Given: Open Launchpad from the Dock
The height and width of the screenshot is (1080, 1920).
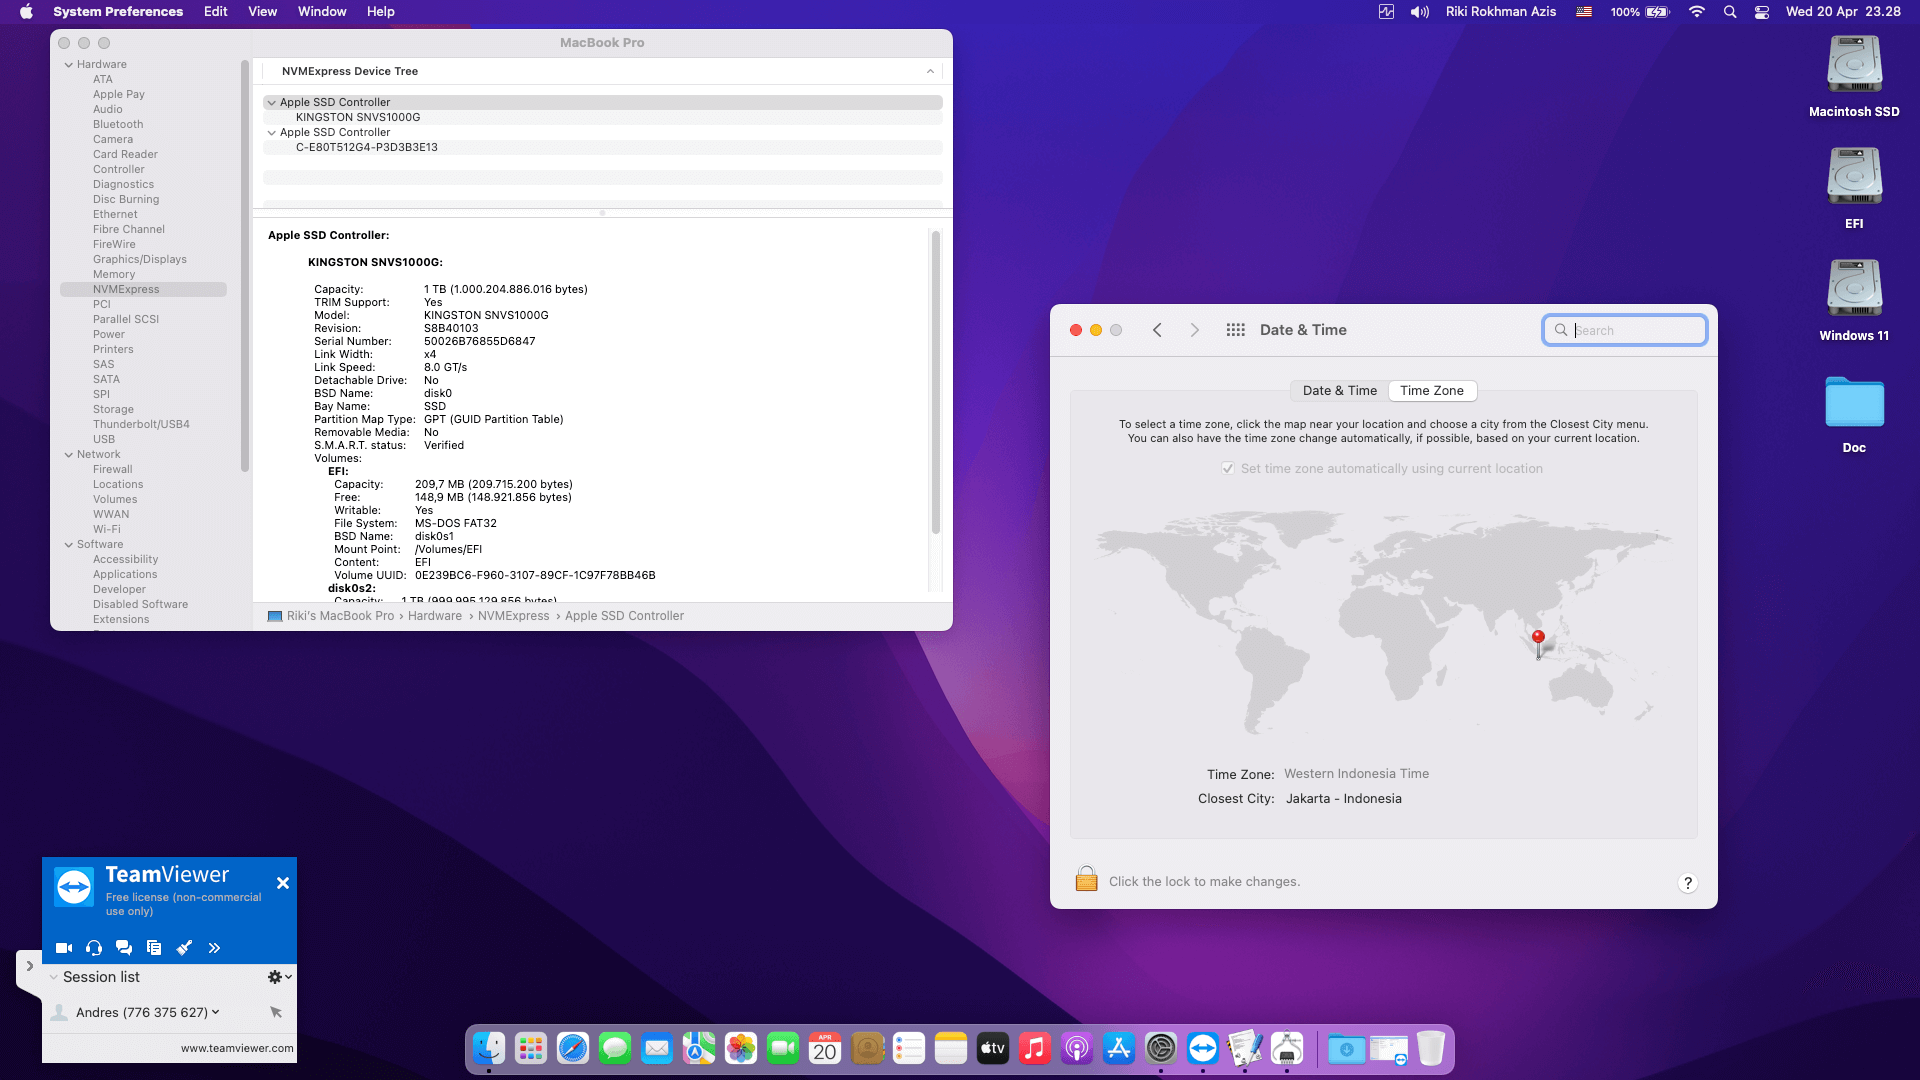Looking at the screenshot, I should click(x=531, y=1048).
